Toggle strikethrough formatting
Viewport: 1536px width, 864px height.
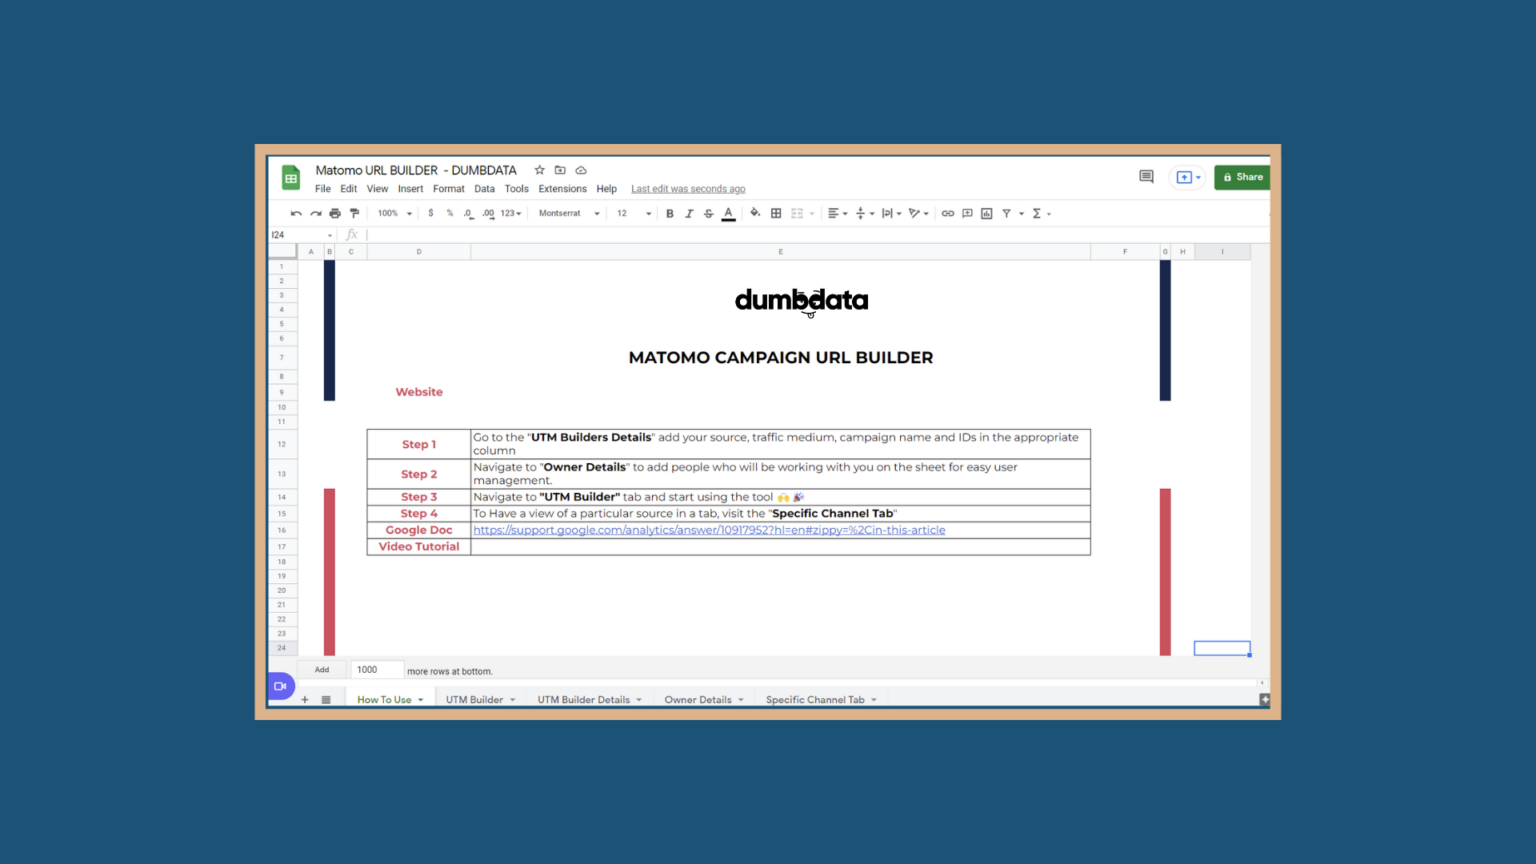[708, 213]
